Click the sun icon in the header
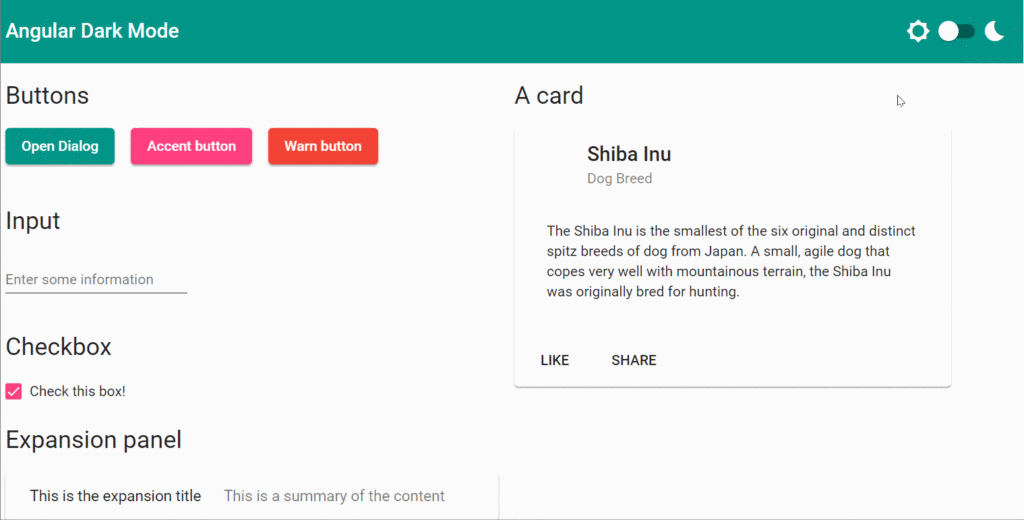The image size is (1024, 520). click(x=918, y=31)
